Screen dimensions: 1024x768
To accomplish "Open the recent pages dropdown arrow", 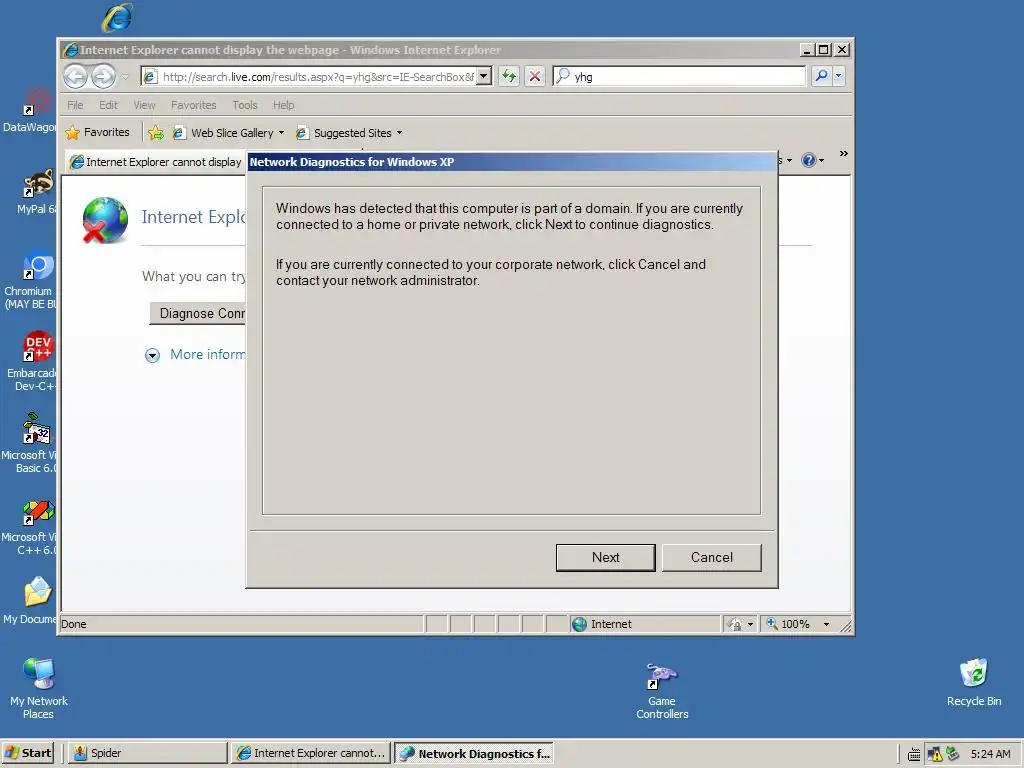I will [125, 77].
